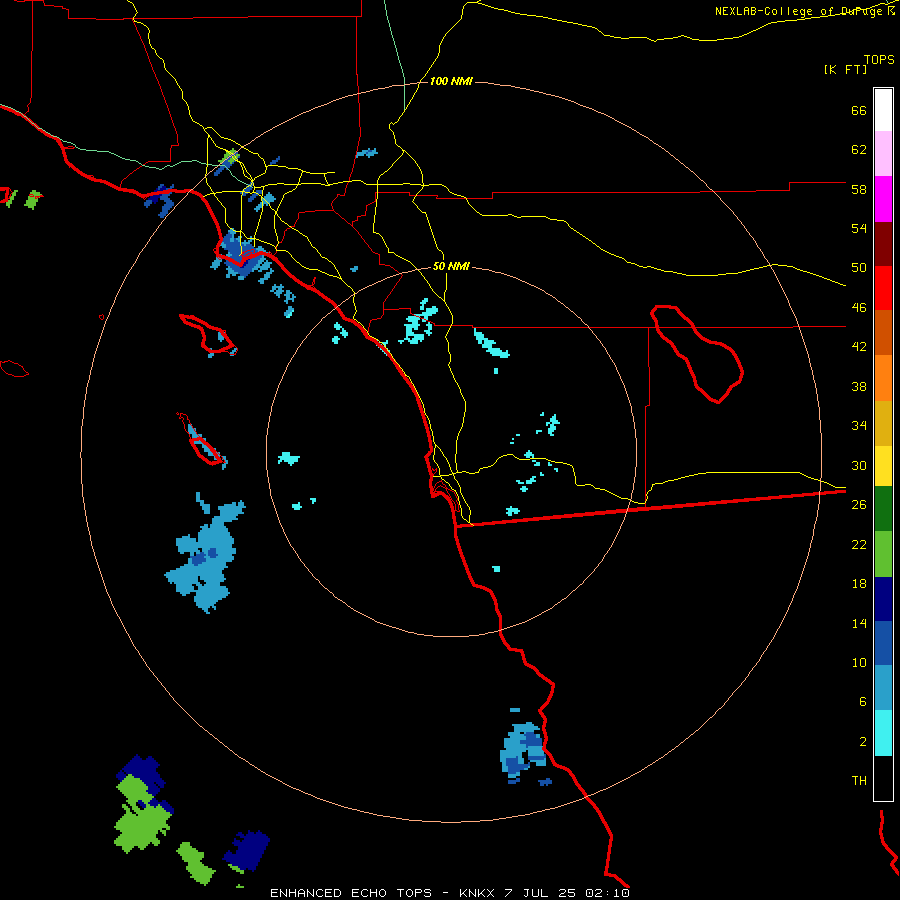Click the '18' legend value
Image resolution: width=900 pixels, height=900 pixels.
coord(859,584)
